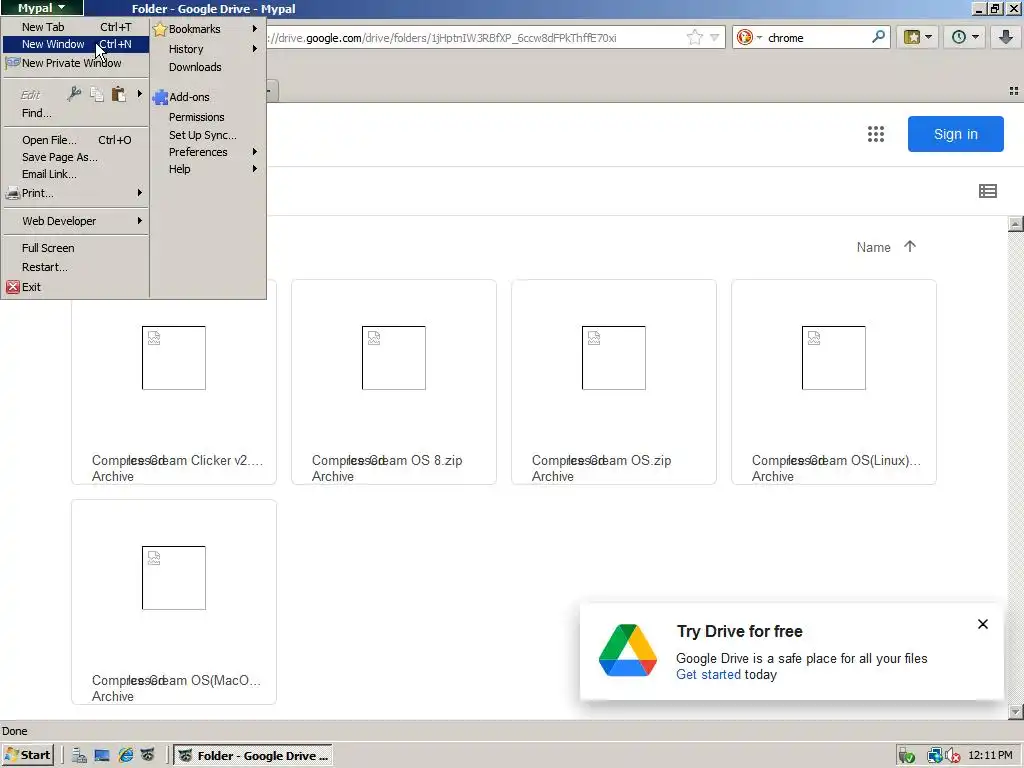The image size is (1024, 768).
Task: Select Restart... in Mypal menu
Action: point(76,267)
